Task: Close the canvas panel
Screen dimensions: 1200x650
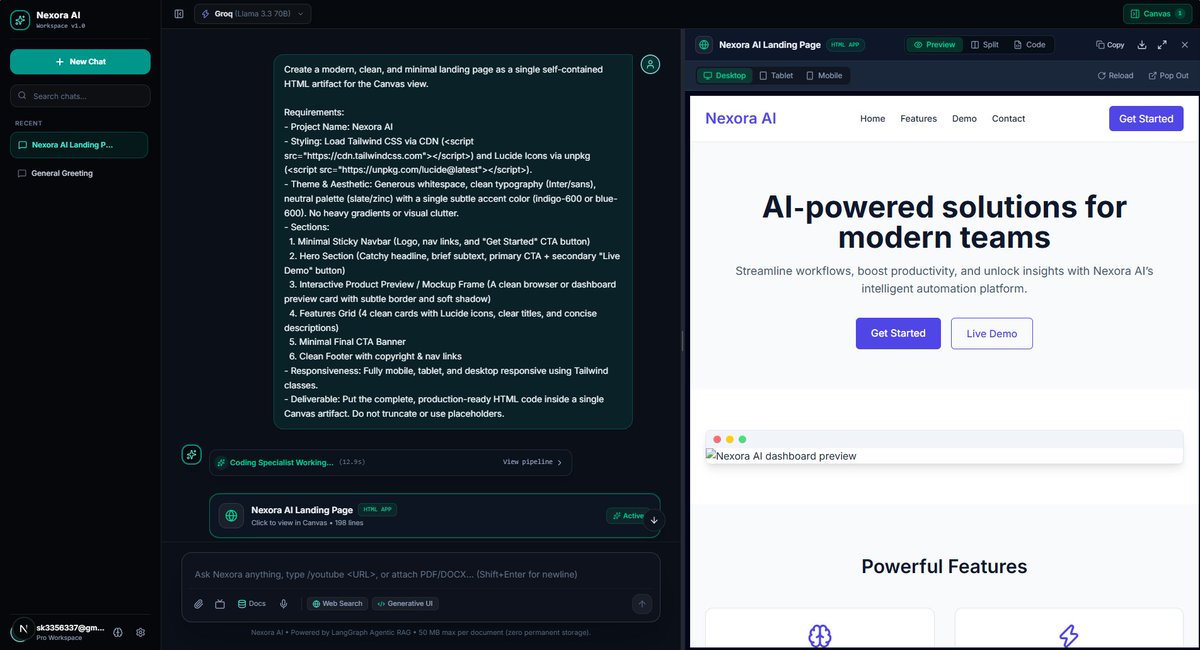Action: pos(1185,45)
